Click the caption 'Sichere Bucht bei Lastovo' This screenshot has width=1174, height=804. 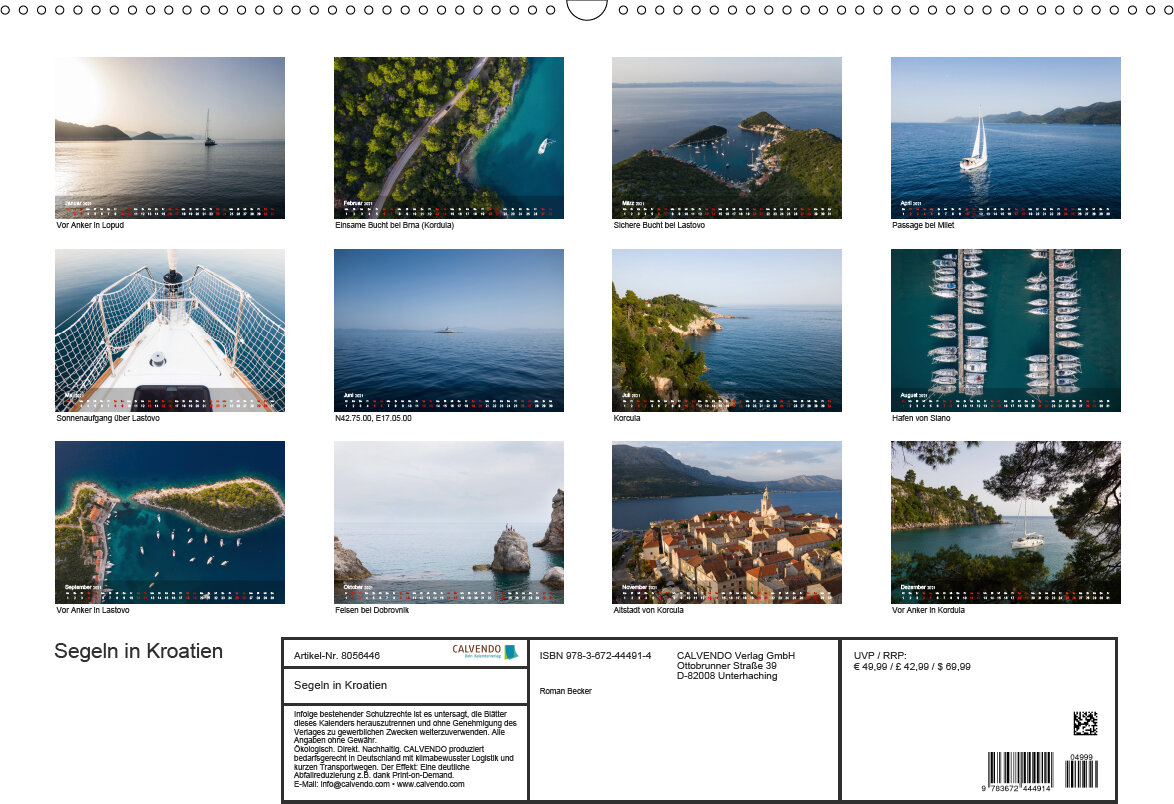click(659, 225)
